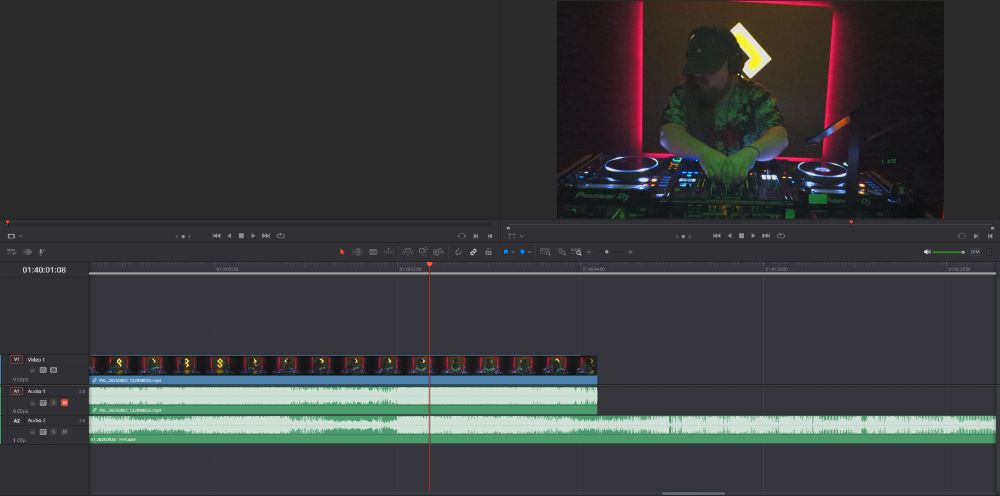This screenshot has height=496, width=1000.
Task: Stop playback in timeline viewer
Action: click(741, 236)
